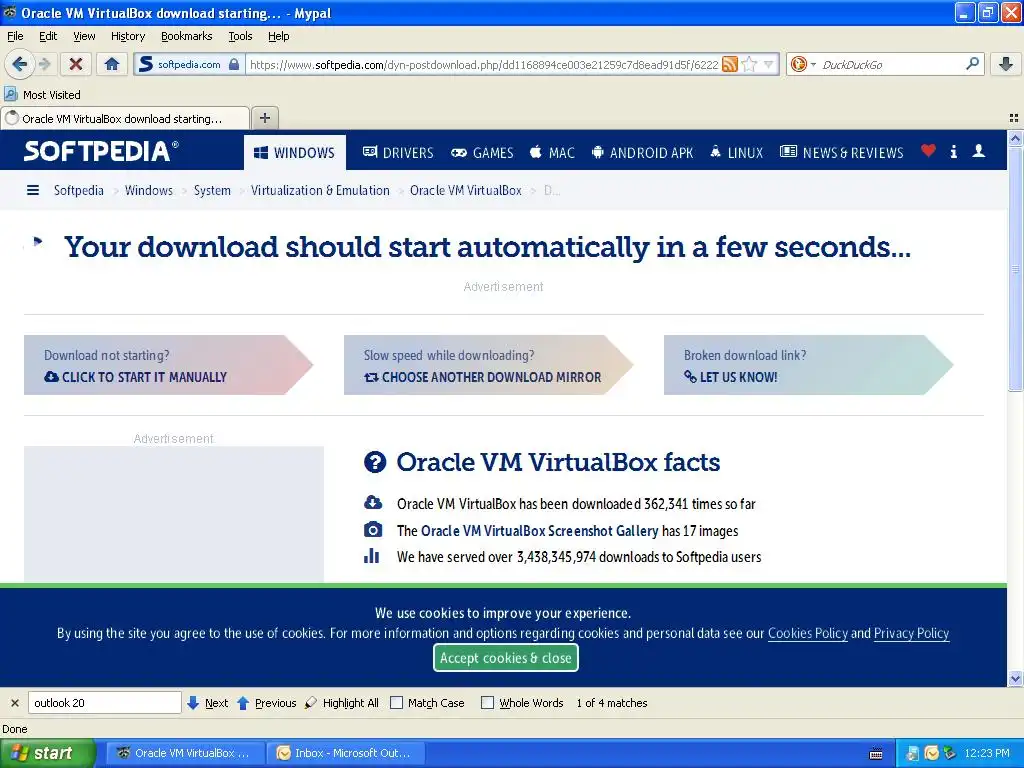Bookmark this page with the star icon

[x=749, y=64]
